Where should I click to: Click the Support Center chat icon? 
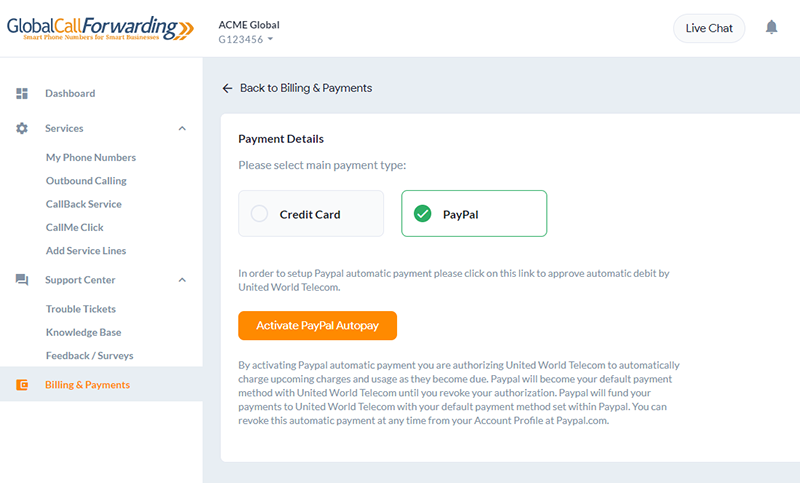pyautogui.click(x=22, y=279)
